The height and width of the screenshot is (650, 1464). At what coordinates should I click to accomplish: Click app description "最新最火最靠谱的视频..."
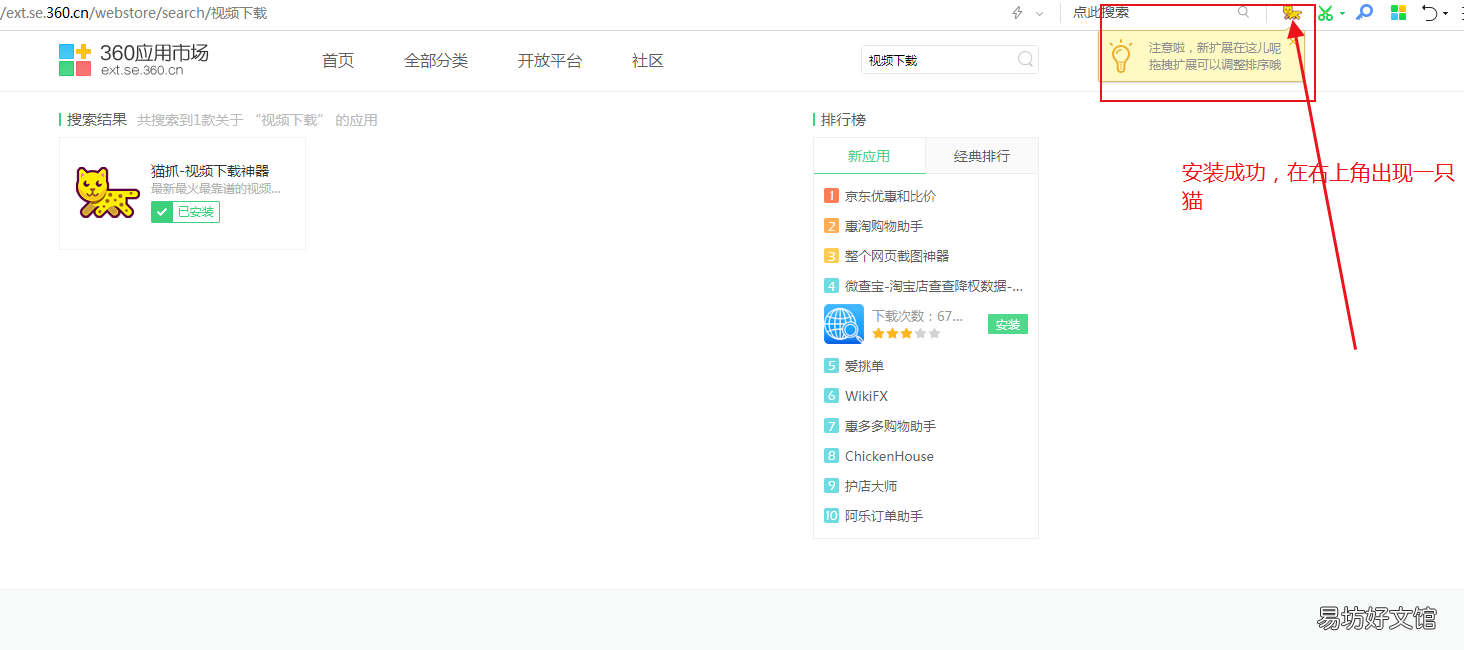[216, 189]
